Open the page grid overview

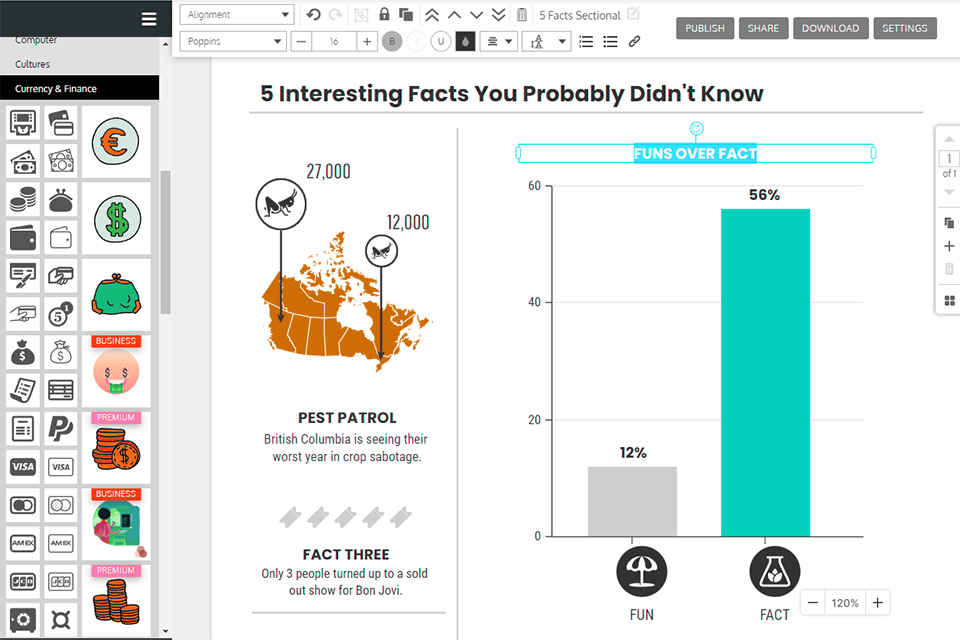tap(949, 301)
